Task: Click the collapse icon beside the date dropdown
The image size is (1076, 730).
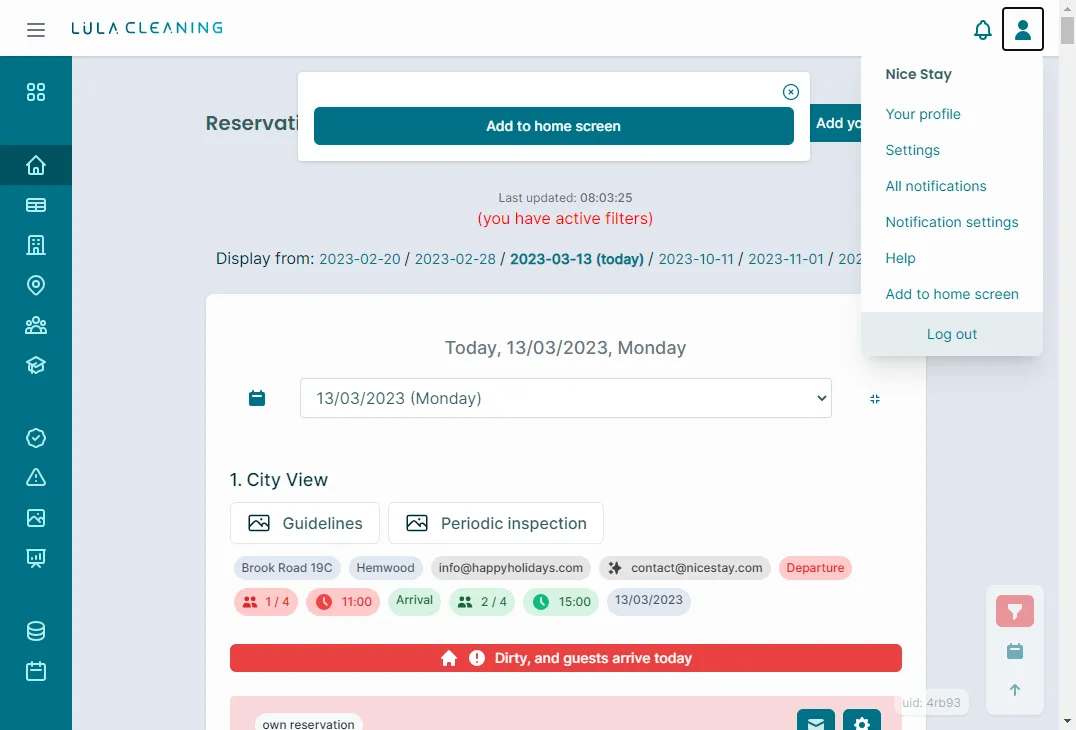Action: (x=875, y=399)
